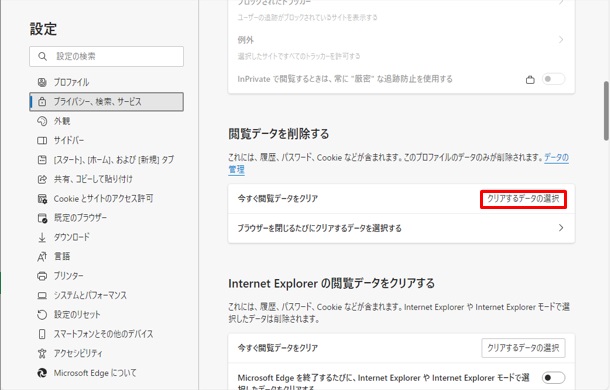This screenshot has height=390, width=610.
Task: Click Internet Explorer の閲覧データをクリアする heading
Action: [x=331, y=283]
